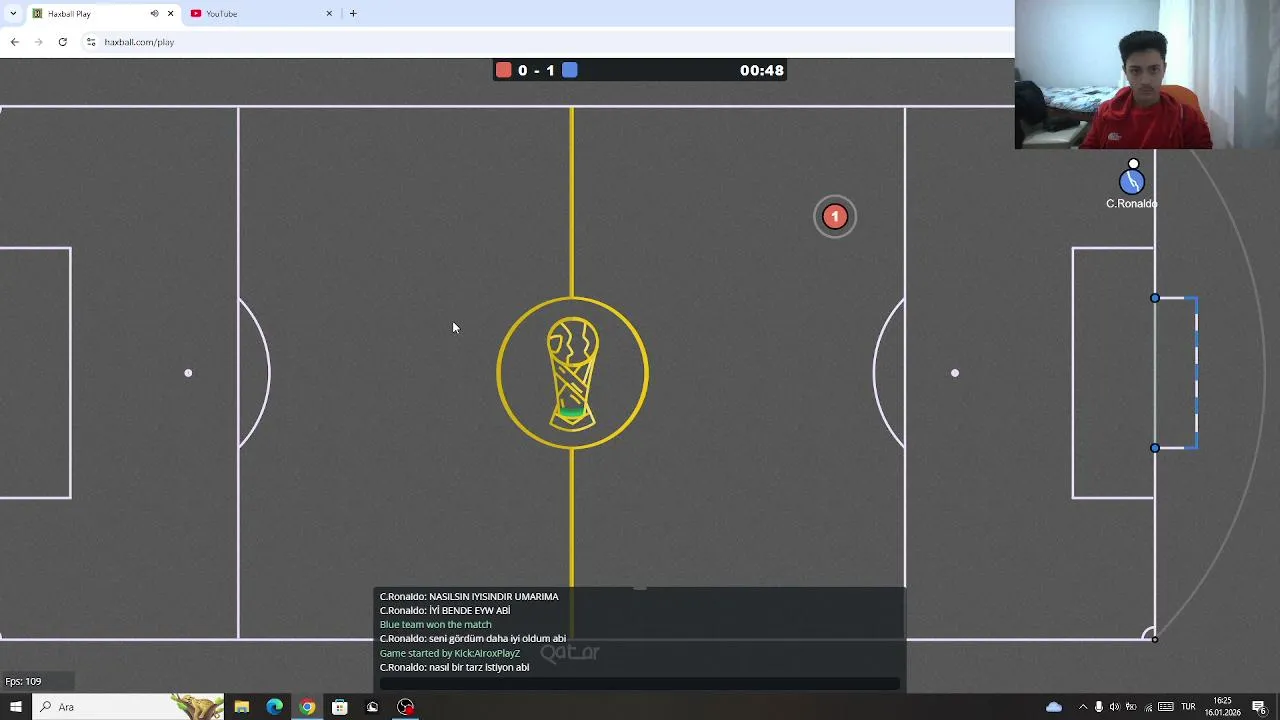
Task: Open the notification center icon
Action: click(1259, 707)
